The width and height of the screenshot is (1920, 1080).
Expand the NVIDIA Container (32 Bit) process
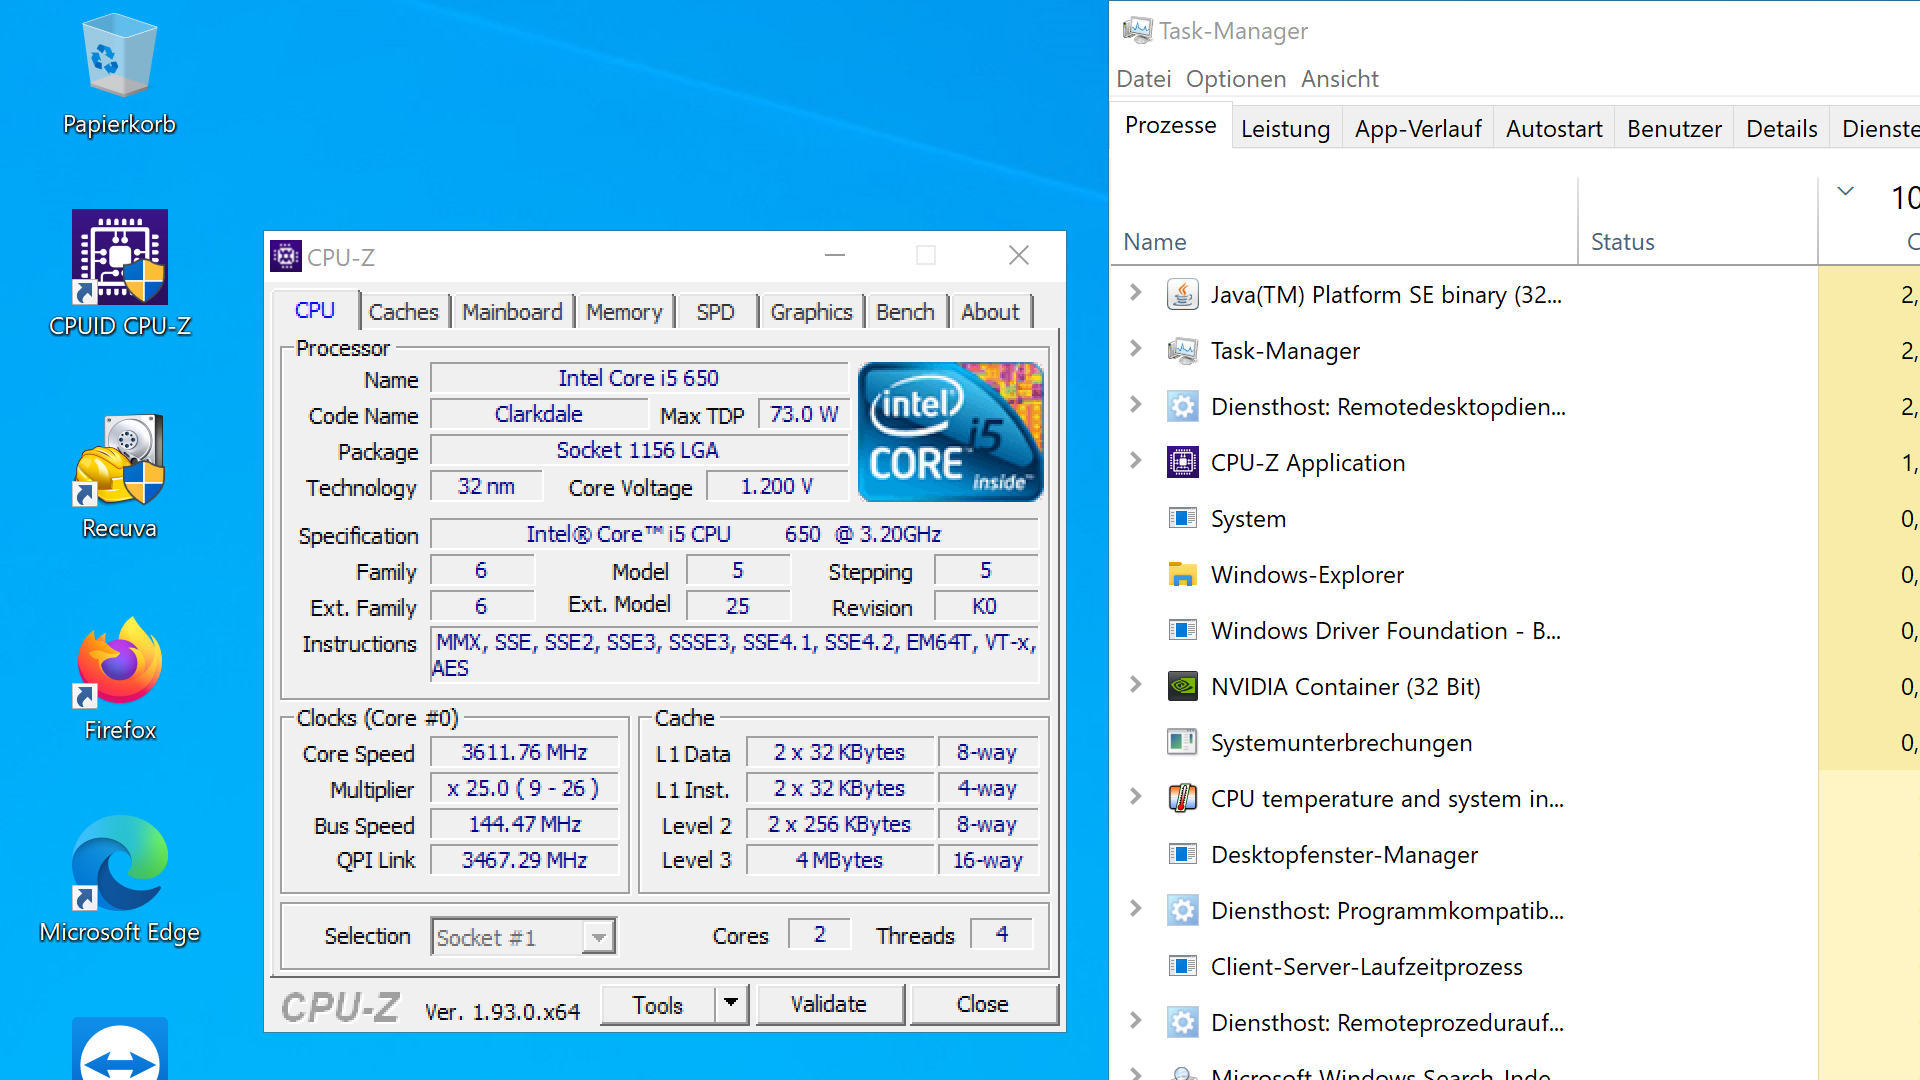pyautogui.click(x=1136, y=685)
